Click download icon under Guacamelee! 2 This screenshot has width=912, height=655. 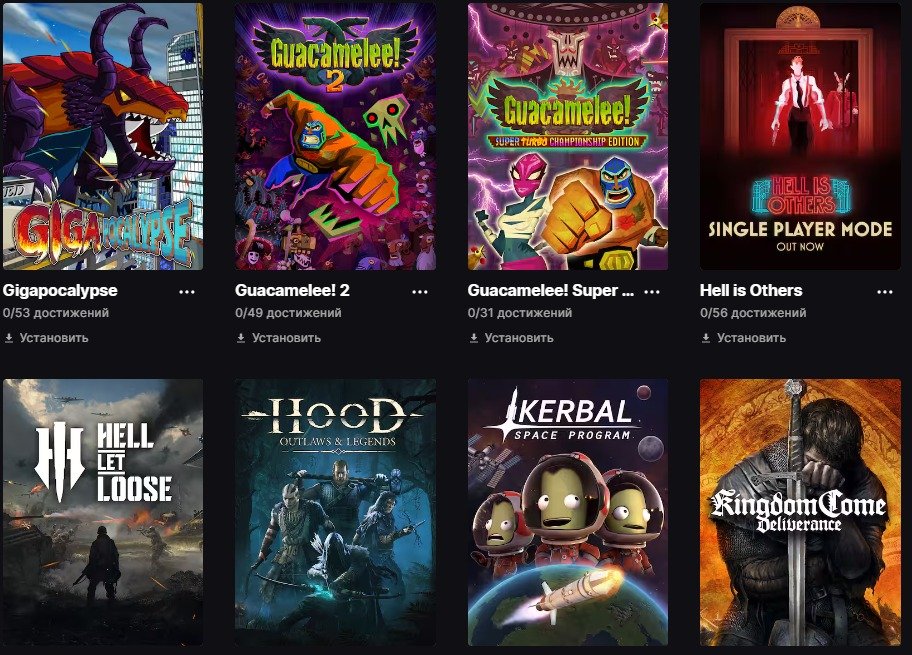point(241,338)
